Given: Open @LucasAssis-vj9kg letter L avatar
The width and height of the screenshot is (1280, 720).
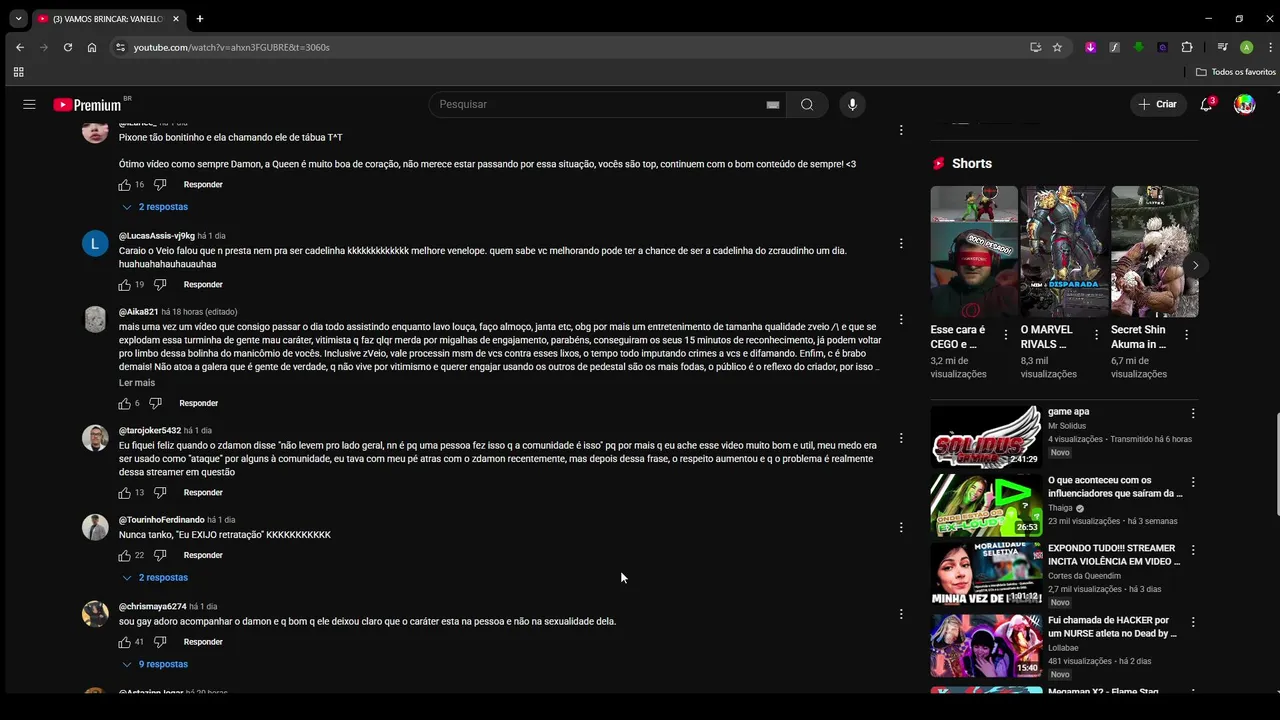Looking at the screenshot, I should [x=95, y=243].
